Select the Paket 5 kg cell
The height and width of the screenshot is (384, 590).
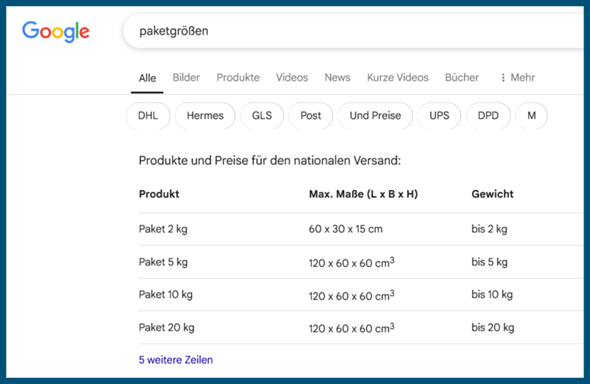coord(163,262)
